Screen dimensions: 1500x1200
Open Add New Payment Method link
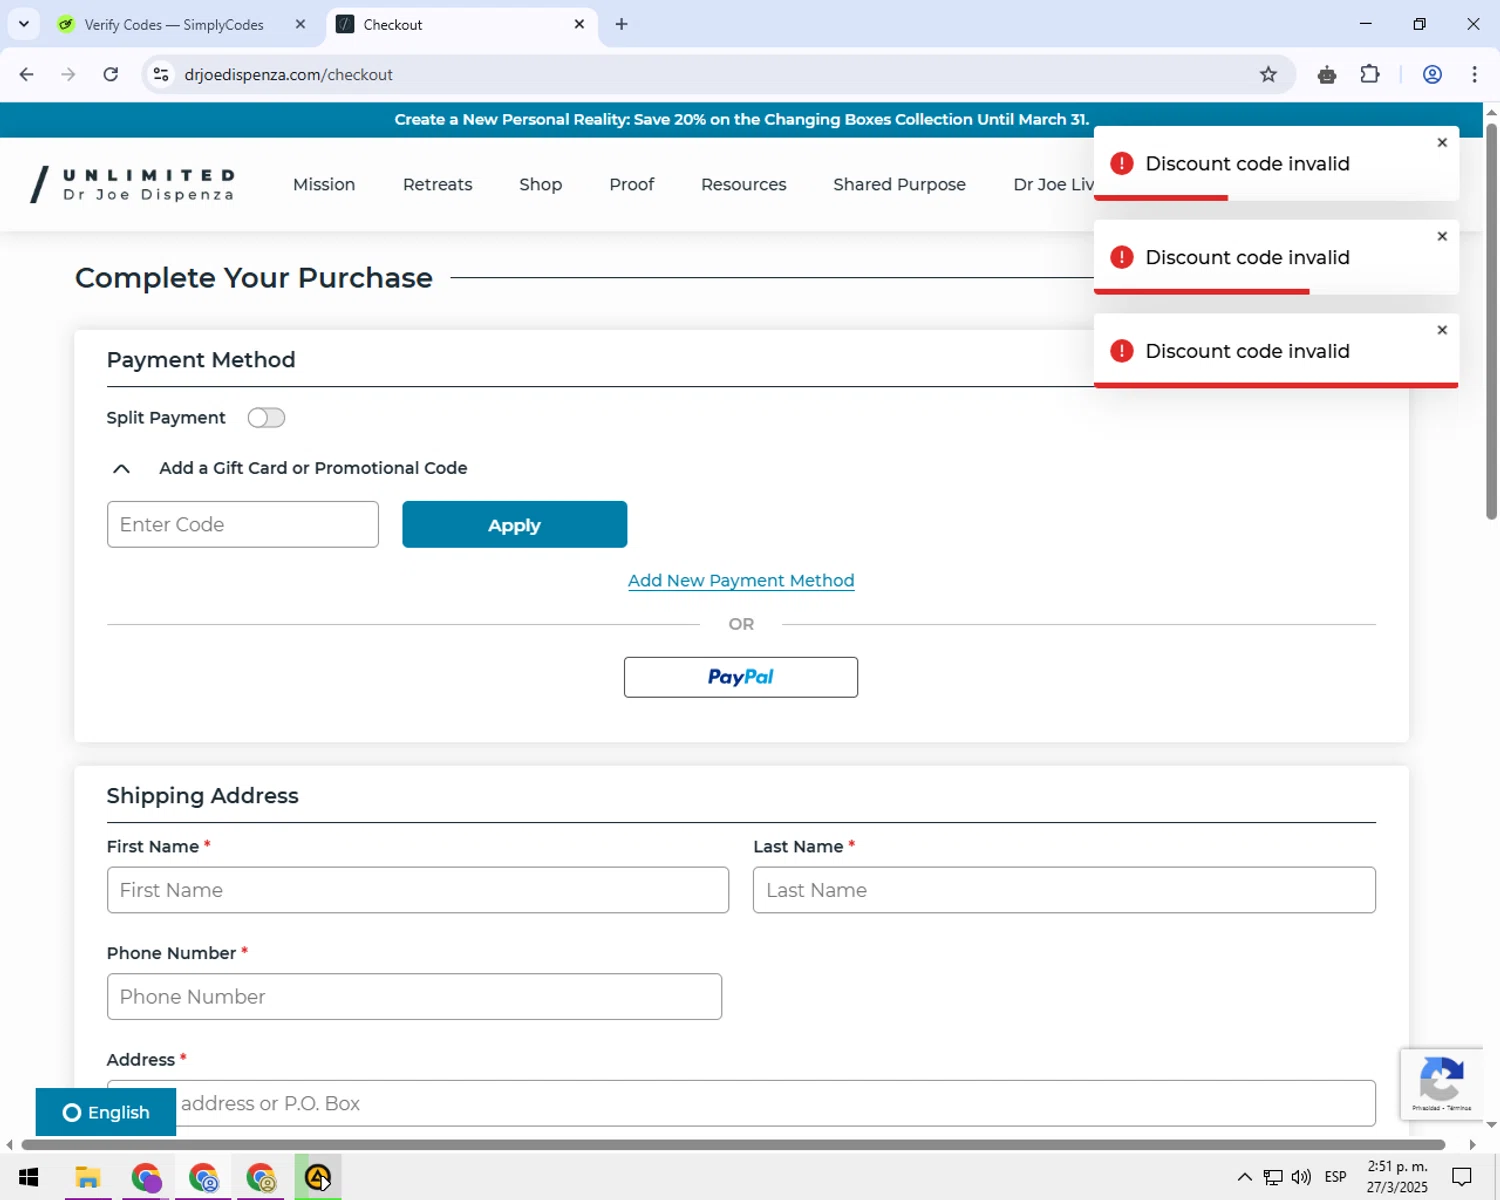(x=741, y=580)
